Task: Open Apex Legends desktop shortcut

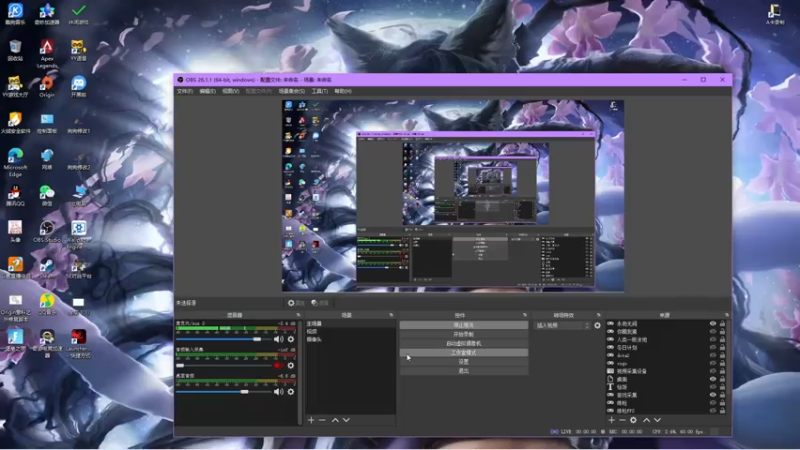Action: point(47,53)
